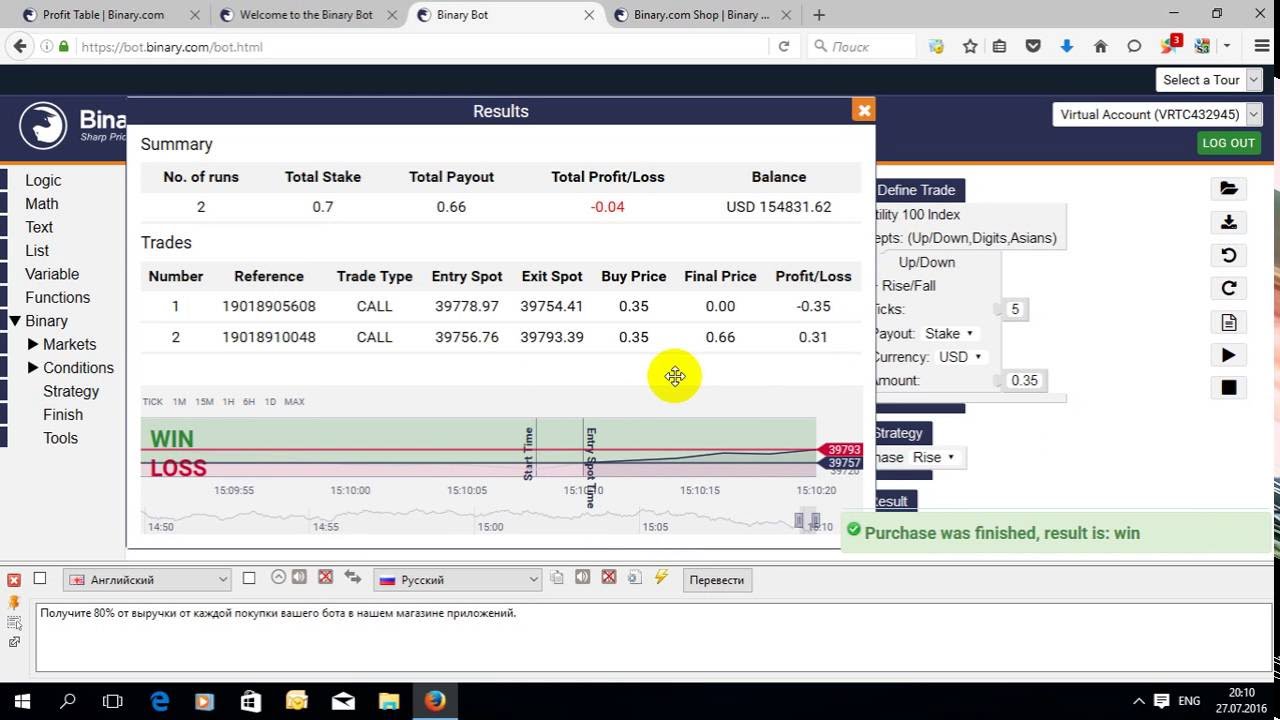Open the Logic block category
This screenshot has width=1280, height=720.
click(43, 180)
